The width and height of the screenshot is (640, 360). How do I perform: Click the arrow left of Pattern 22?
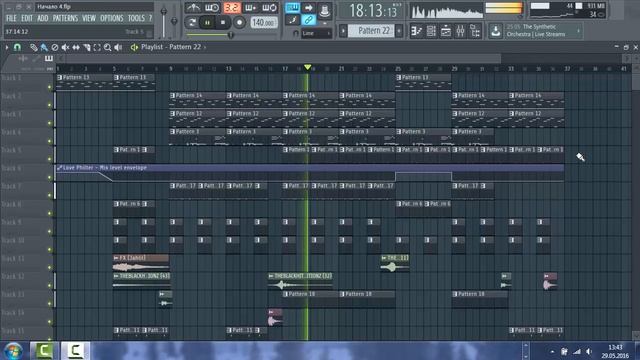343,31
